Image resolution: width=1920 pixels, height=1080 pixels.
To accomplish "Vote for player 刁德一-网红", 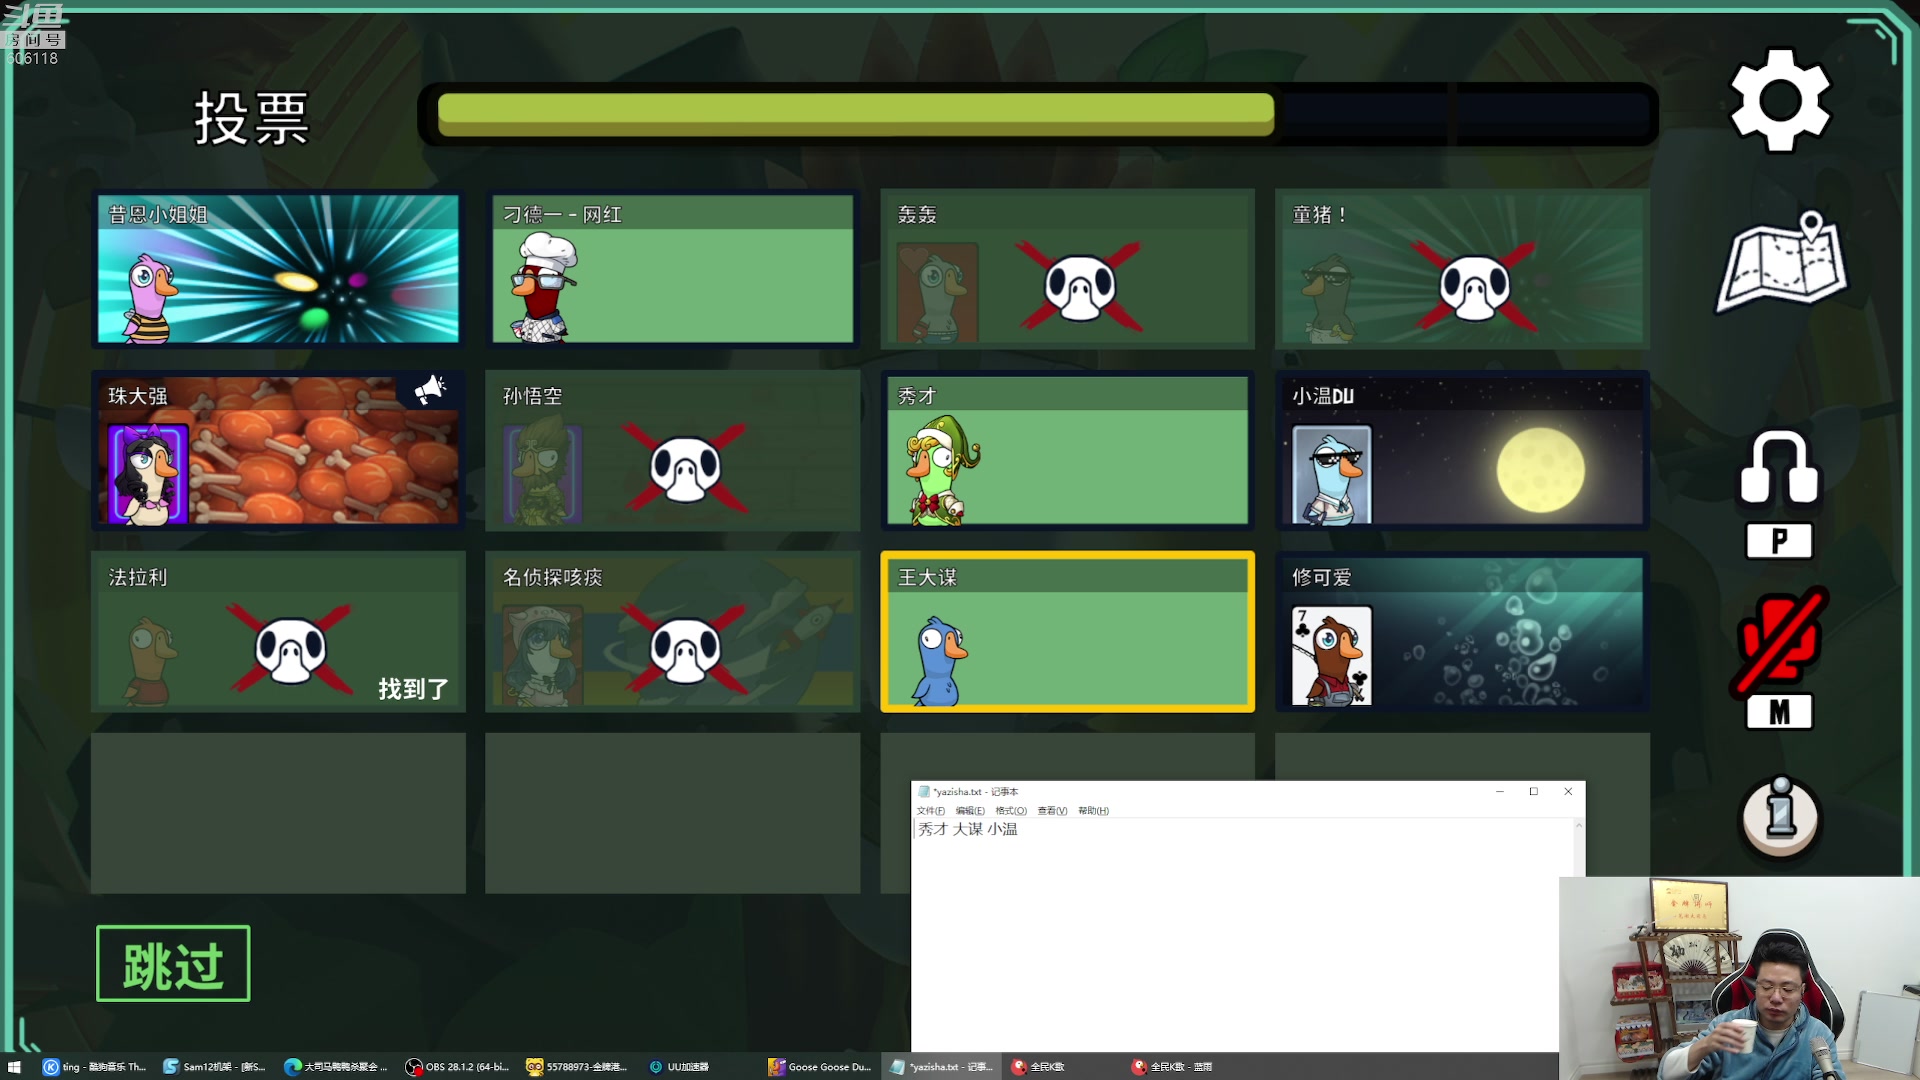I will tap(672, 268).
